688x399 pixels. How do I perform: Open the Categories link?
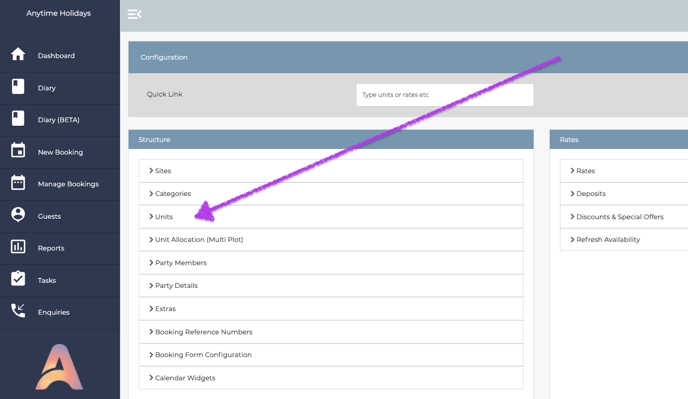click(x=173, y=194)
